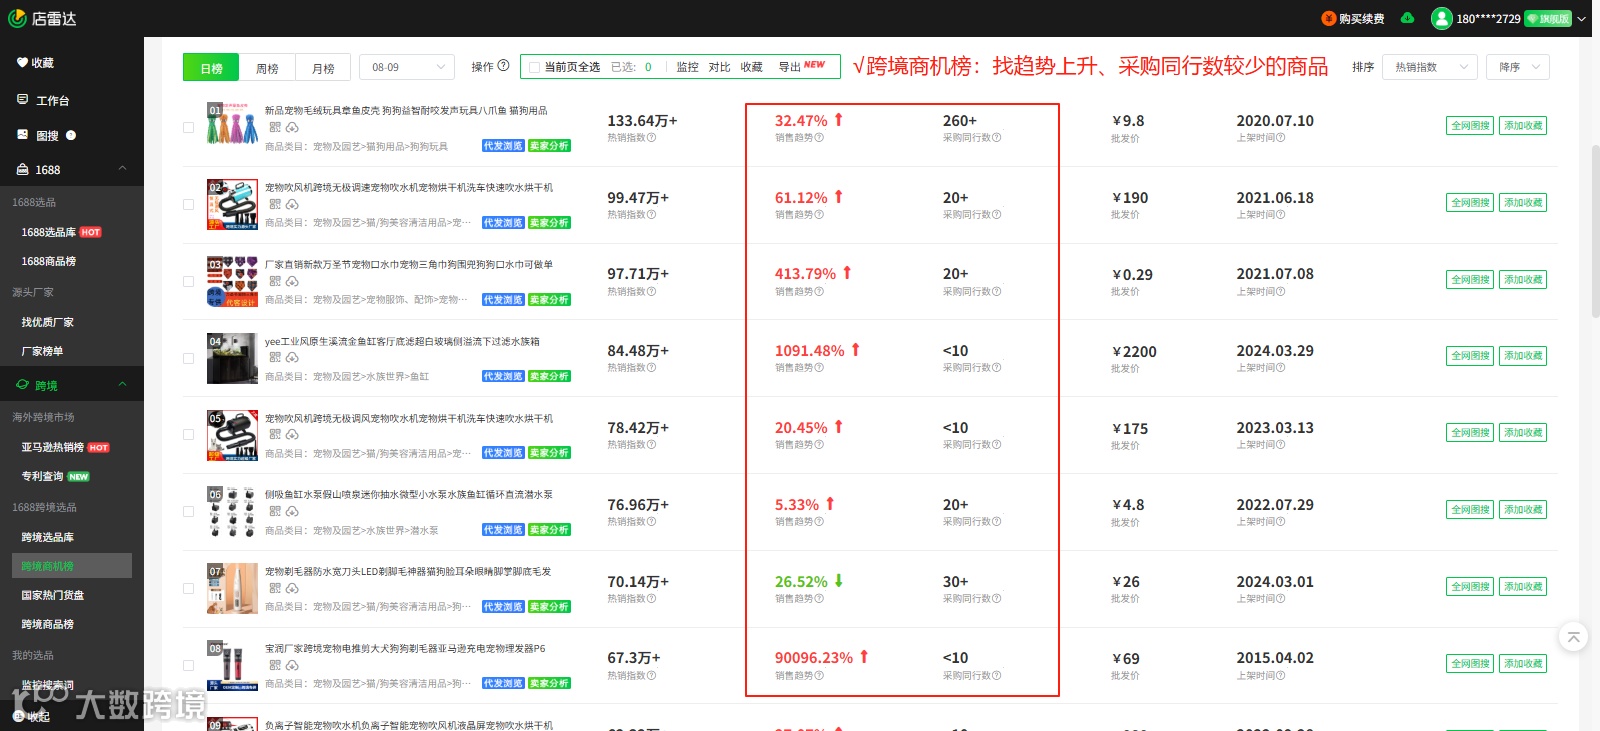Click the 旗舰版 diamond badge
Viewport: 1600px width, 731px height.
1548,18
